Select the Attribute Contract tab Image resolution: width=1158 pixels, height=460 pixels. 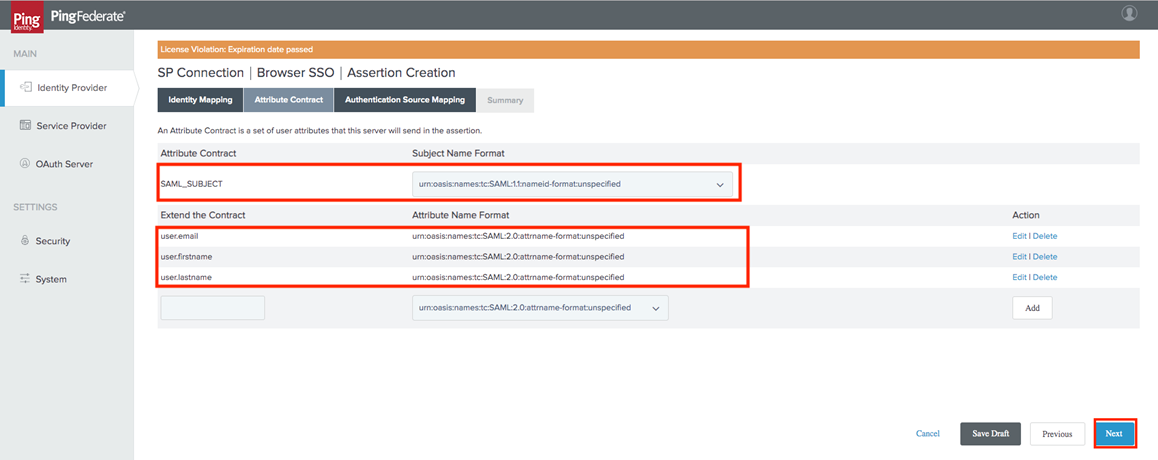tap(289, 100)
